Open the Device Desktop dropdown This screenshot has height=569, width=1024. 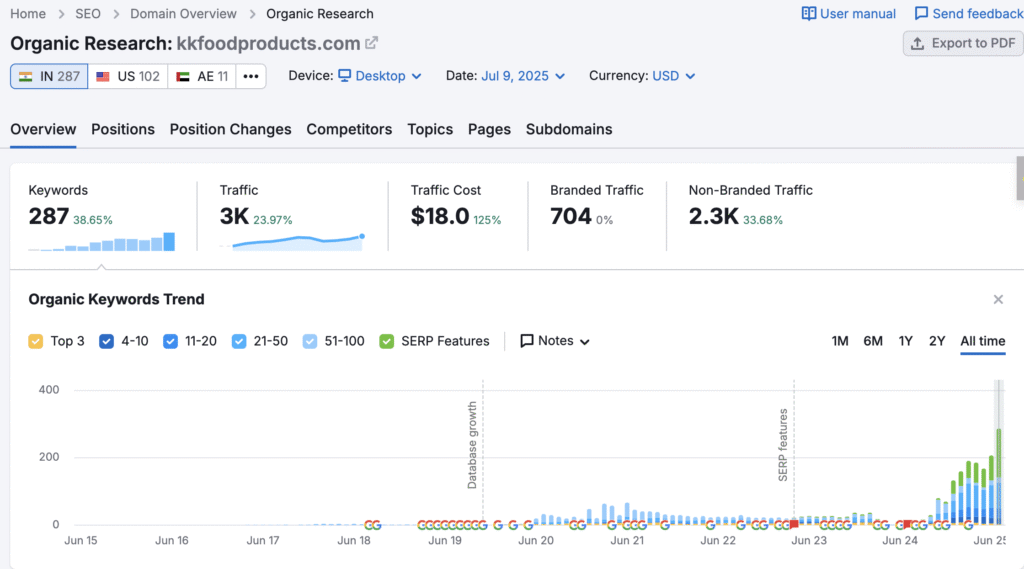pyautogui.click(x=380, y=76)
